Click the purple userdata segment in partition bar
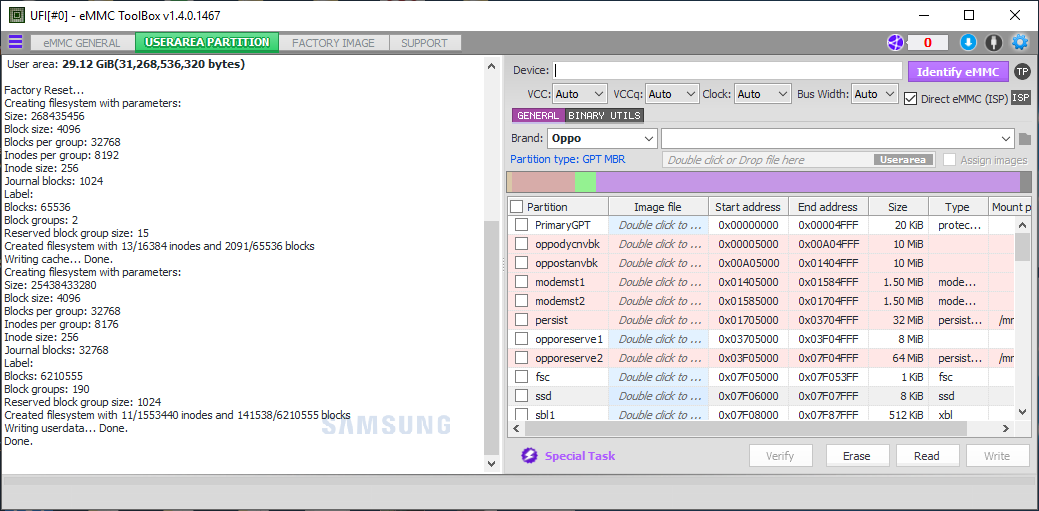This screenshot has height=511, width=1039. (807, 182)
